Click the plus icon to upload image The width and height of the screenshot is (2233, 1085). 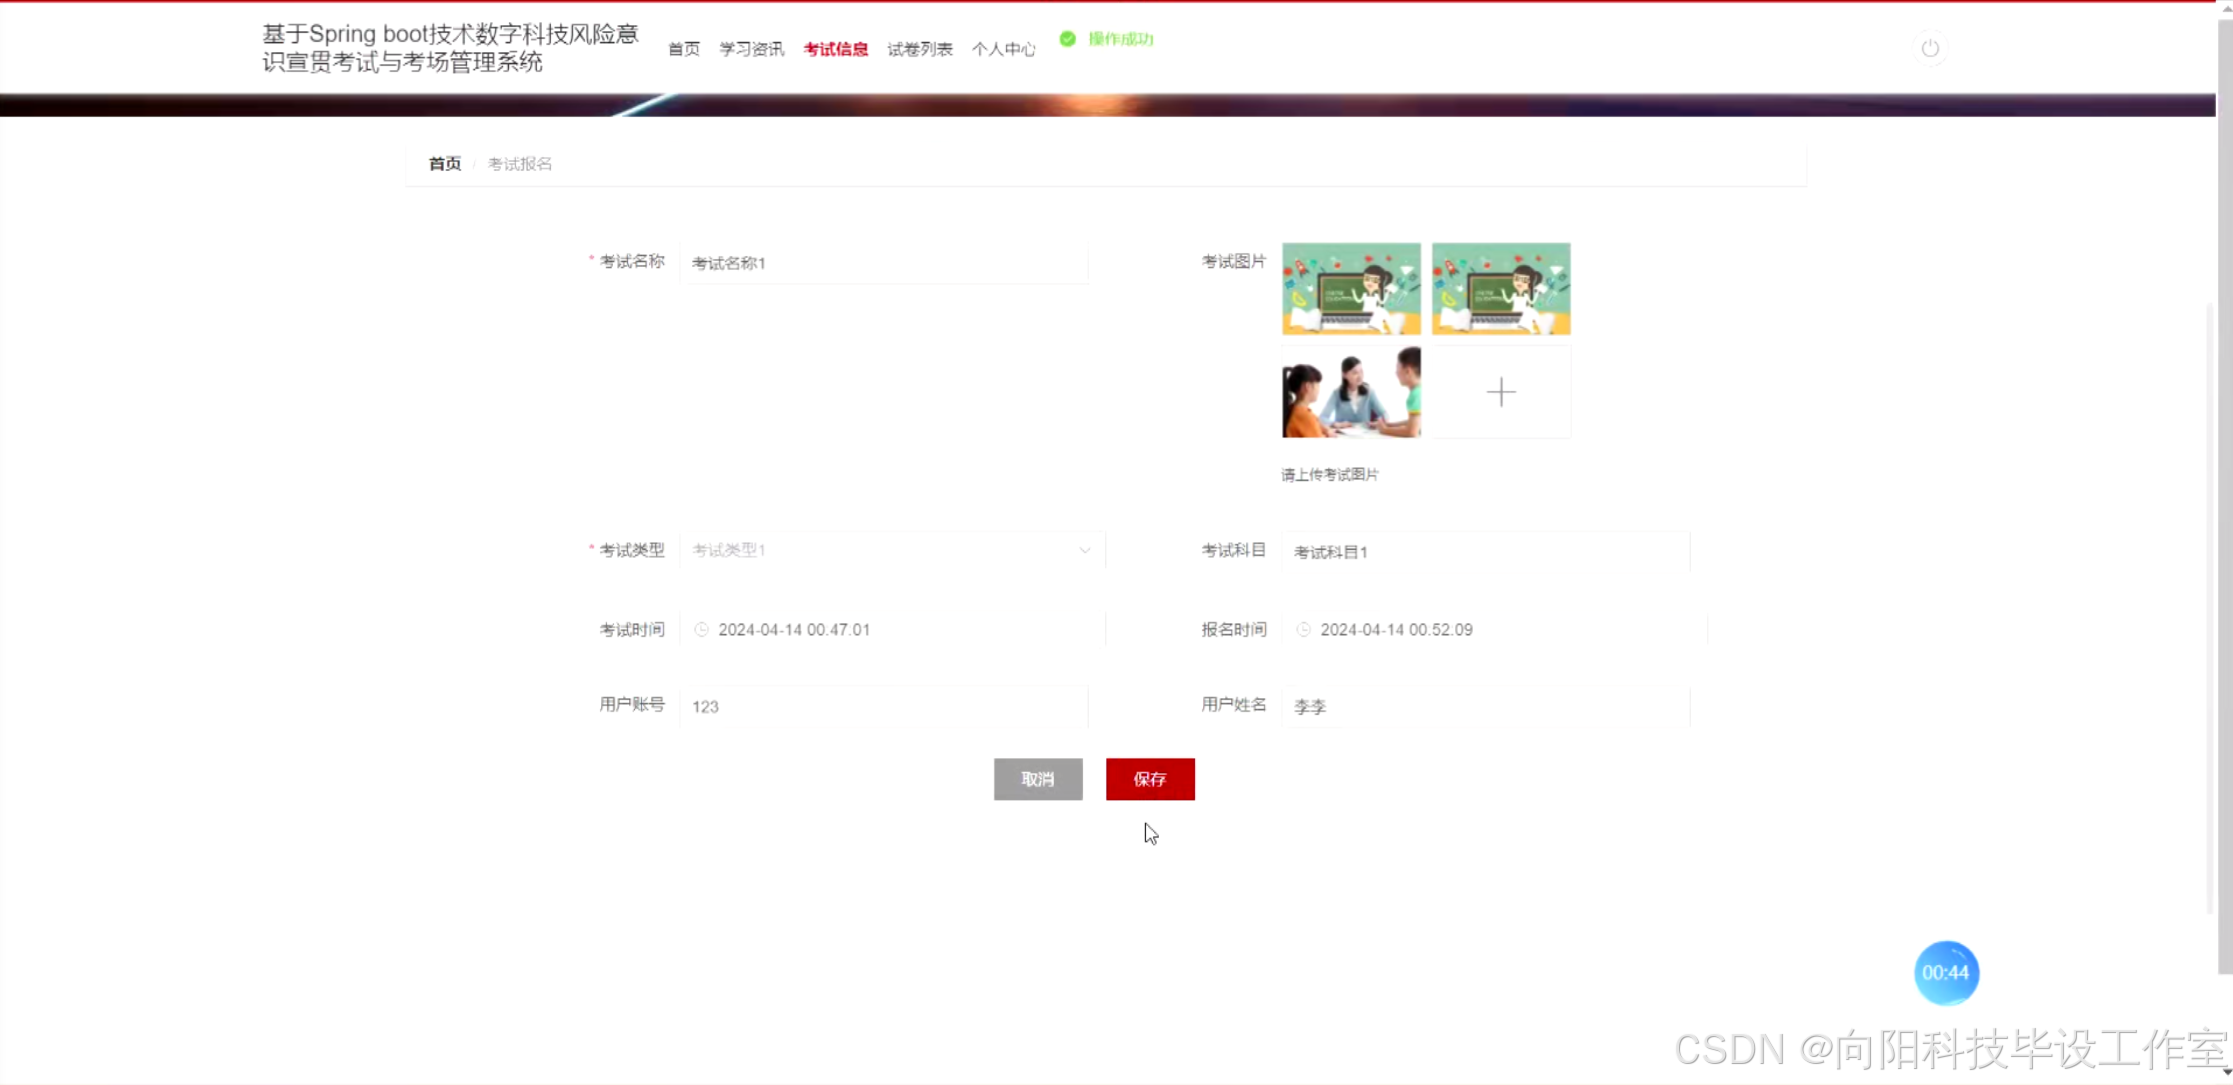point(1500,392)
